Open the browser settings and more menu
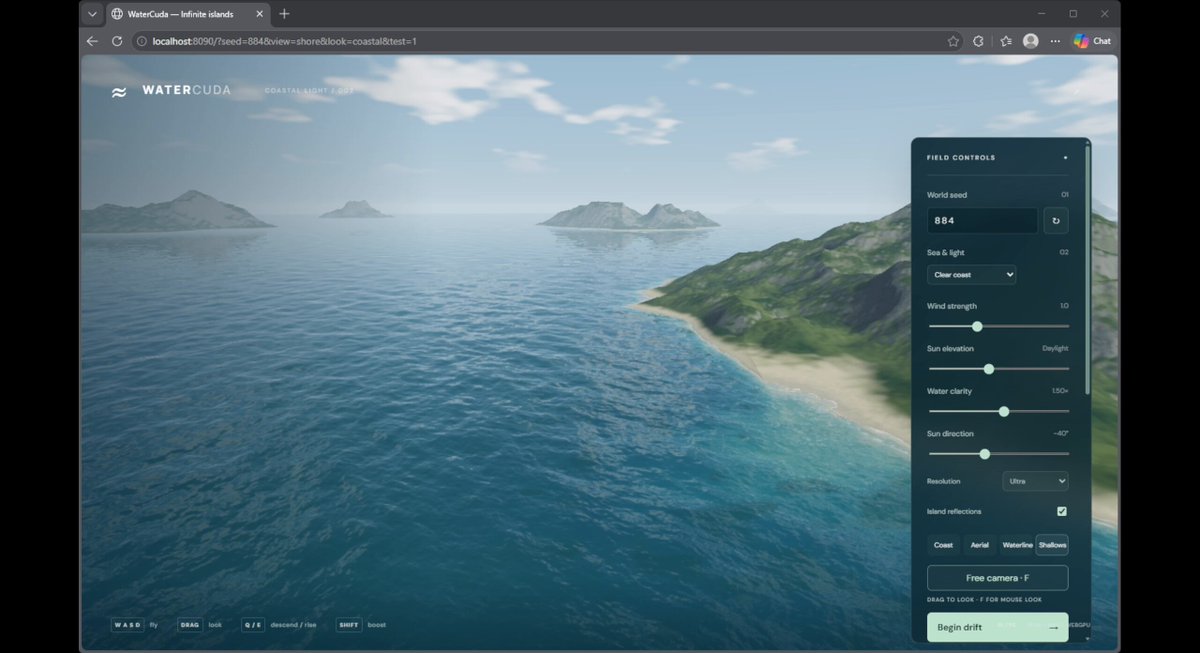This screenshot has height=653, width=1200. 1055,41
